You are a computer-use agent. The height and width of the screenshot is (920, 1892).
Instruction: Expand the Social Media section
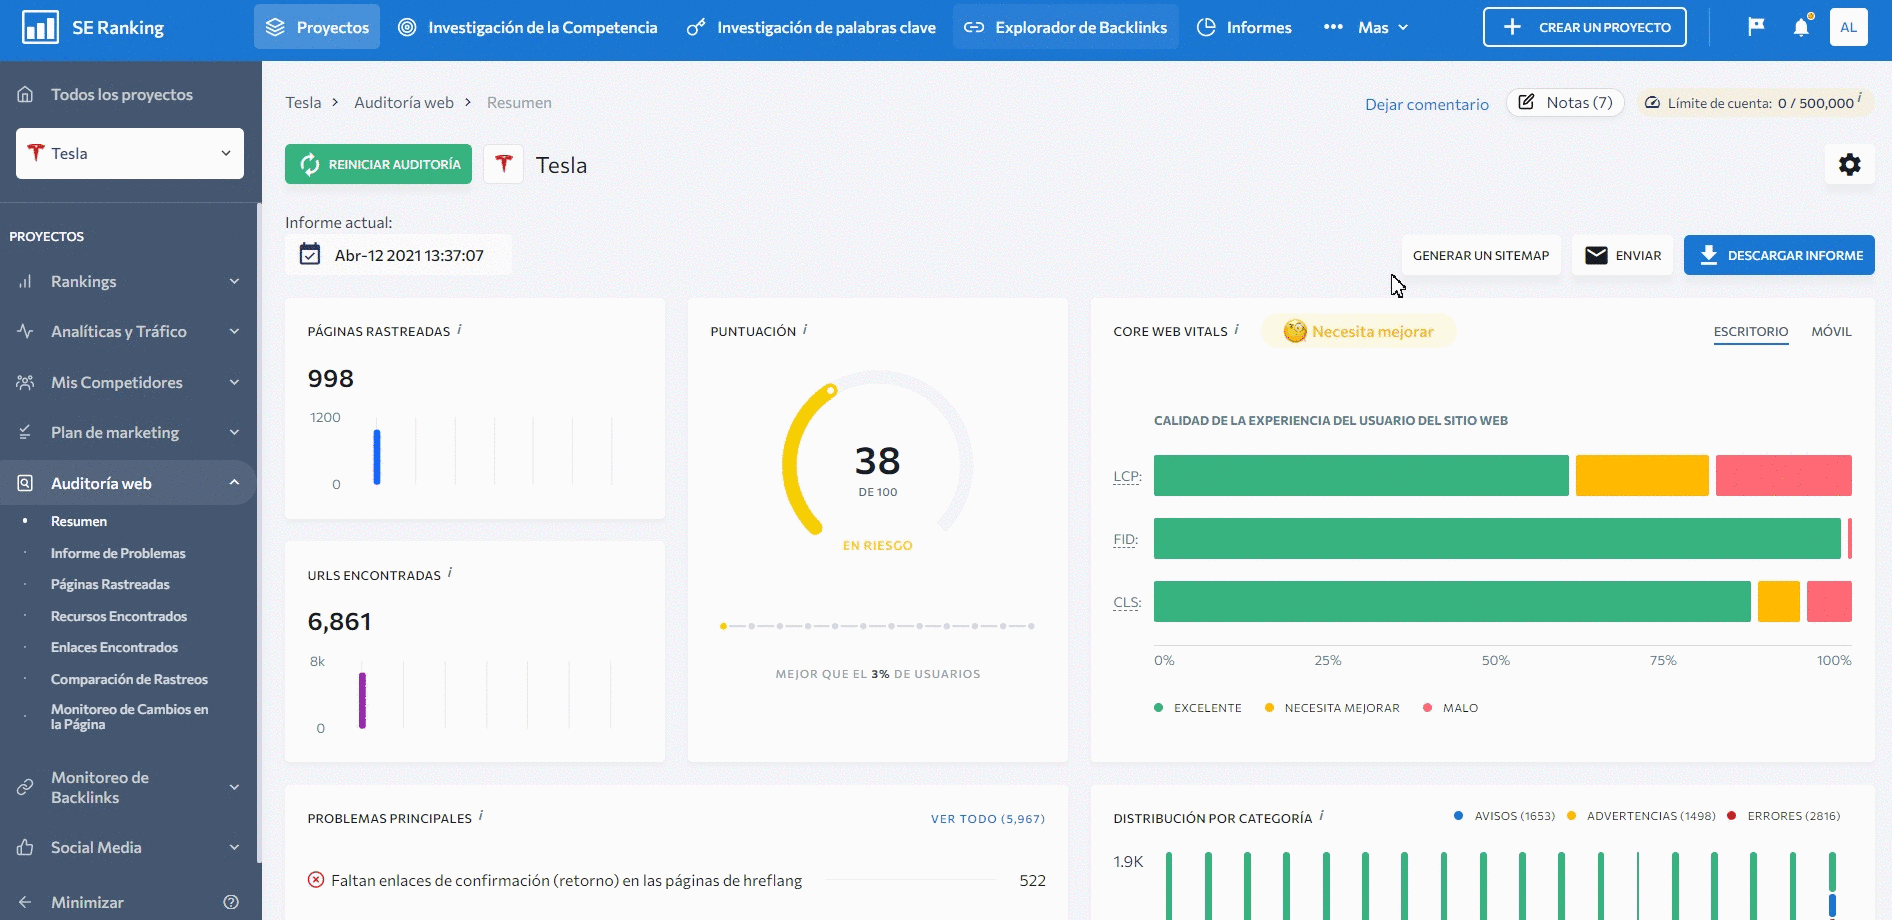[x=234, y=847]
